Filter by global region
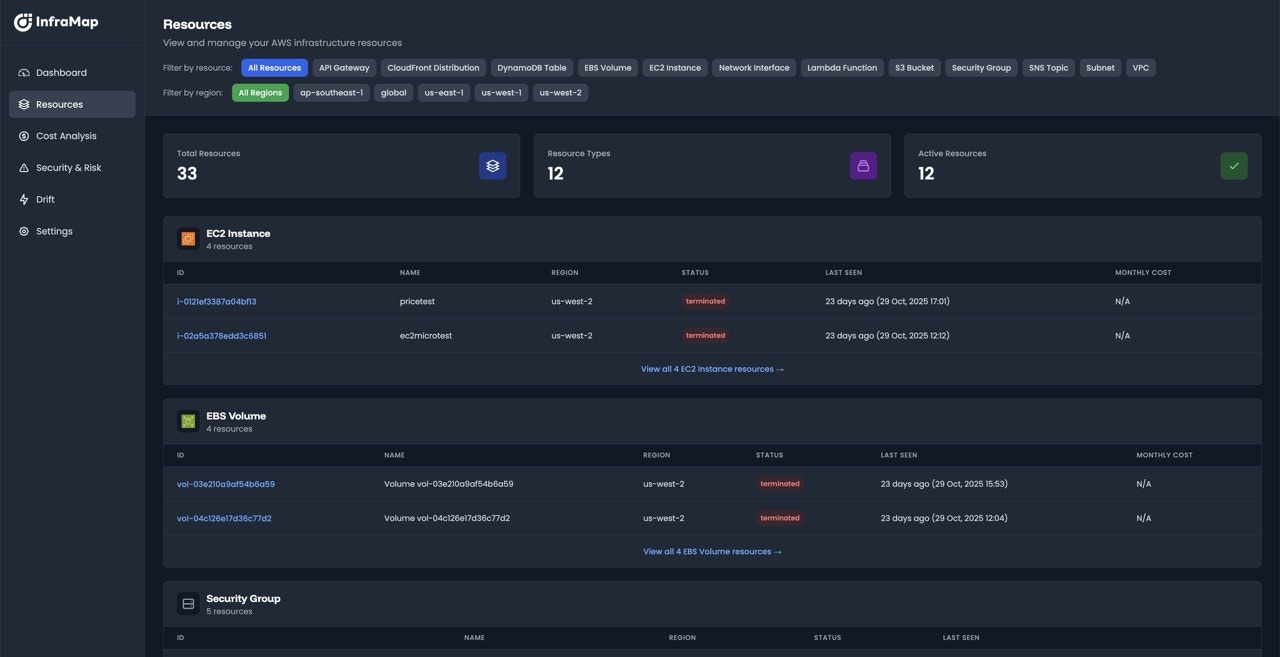1280x657 pixels. coord(394,93)
